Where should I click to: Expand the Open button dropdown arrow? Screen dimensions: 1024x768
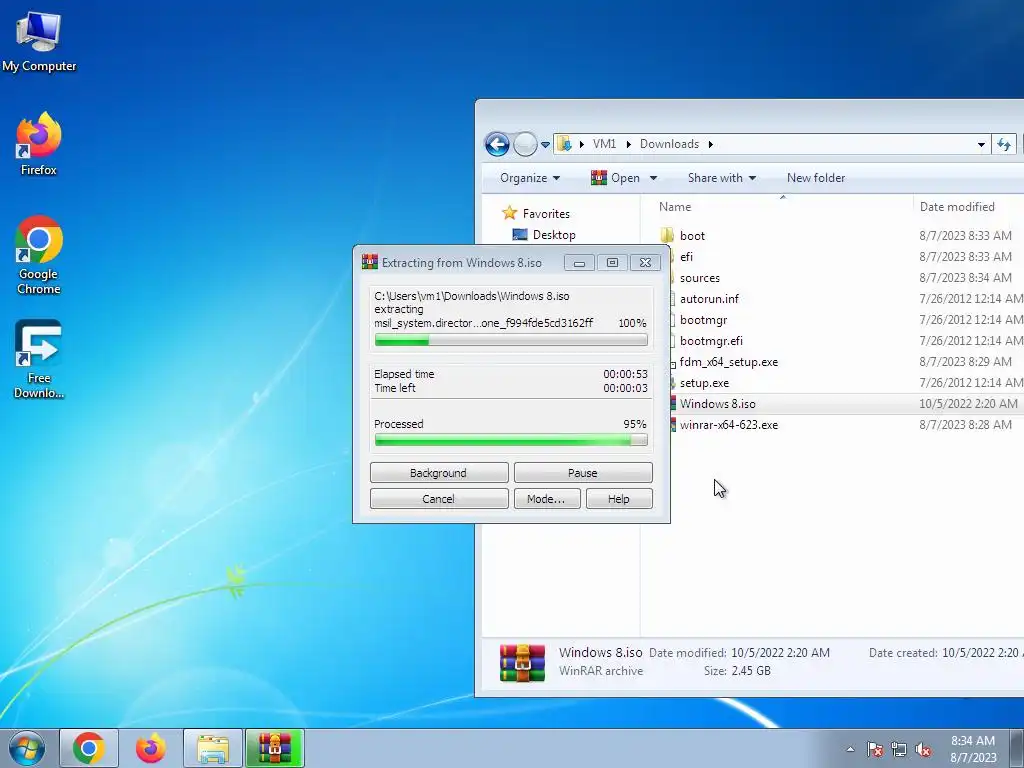pos(653,178)
